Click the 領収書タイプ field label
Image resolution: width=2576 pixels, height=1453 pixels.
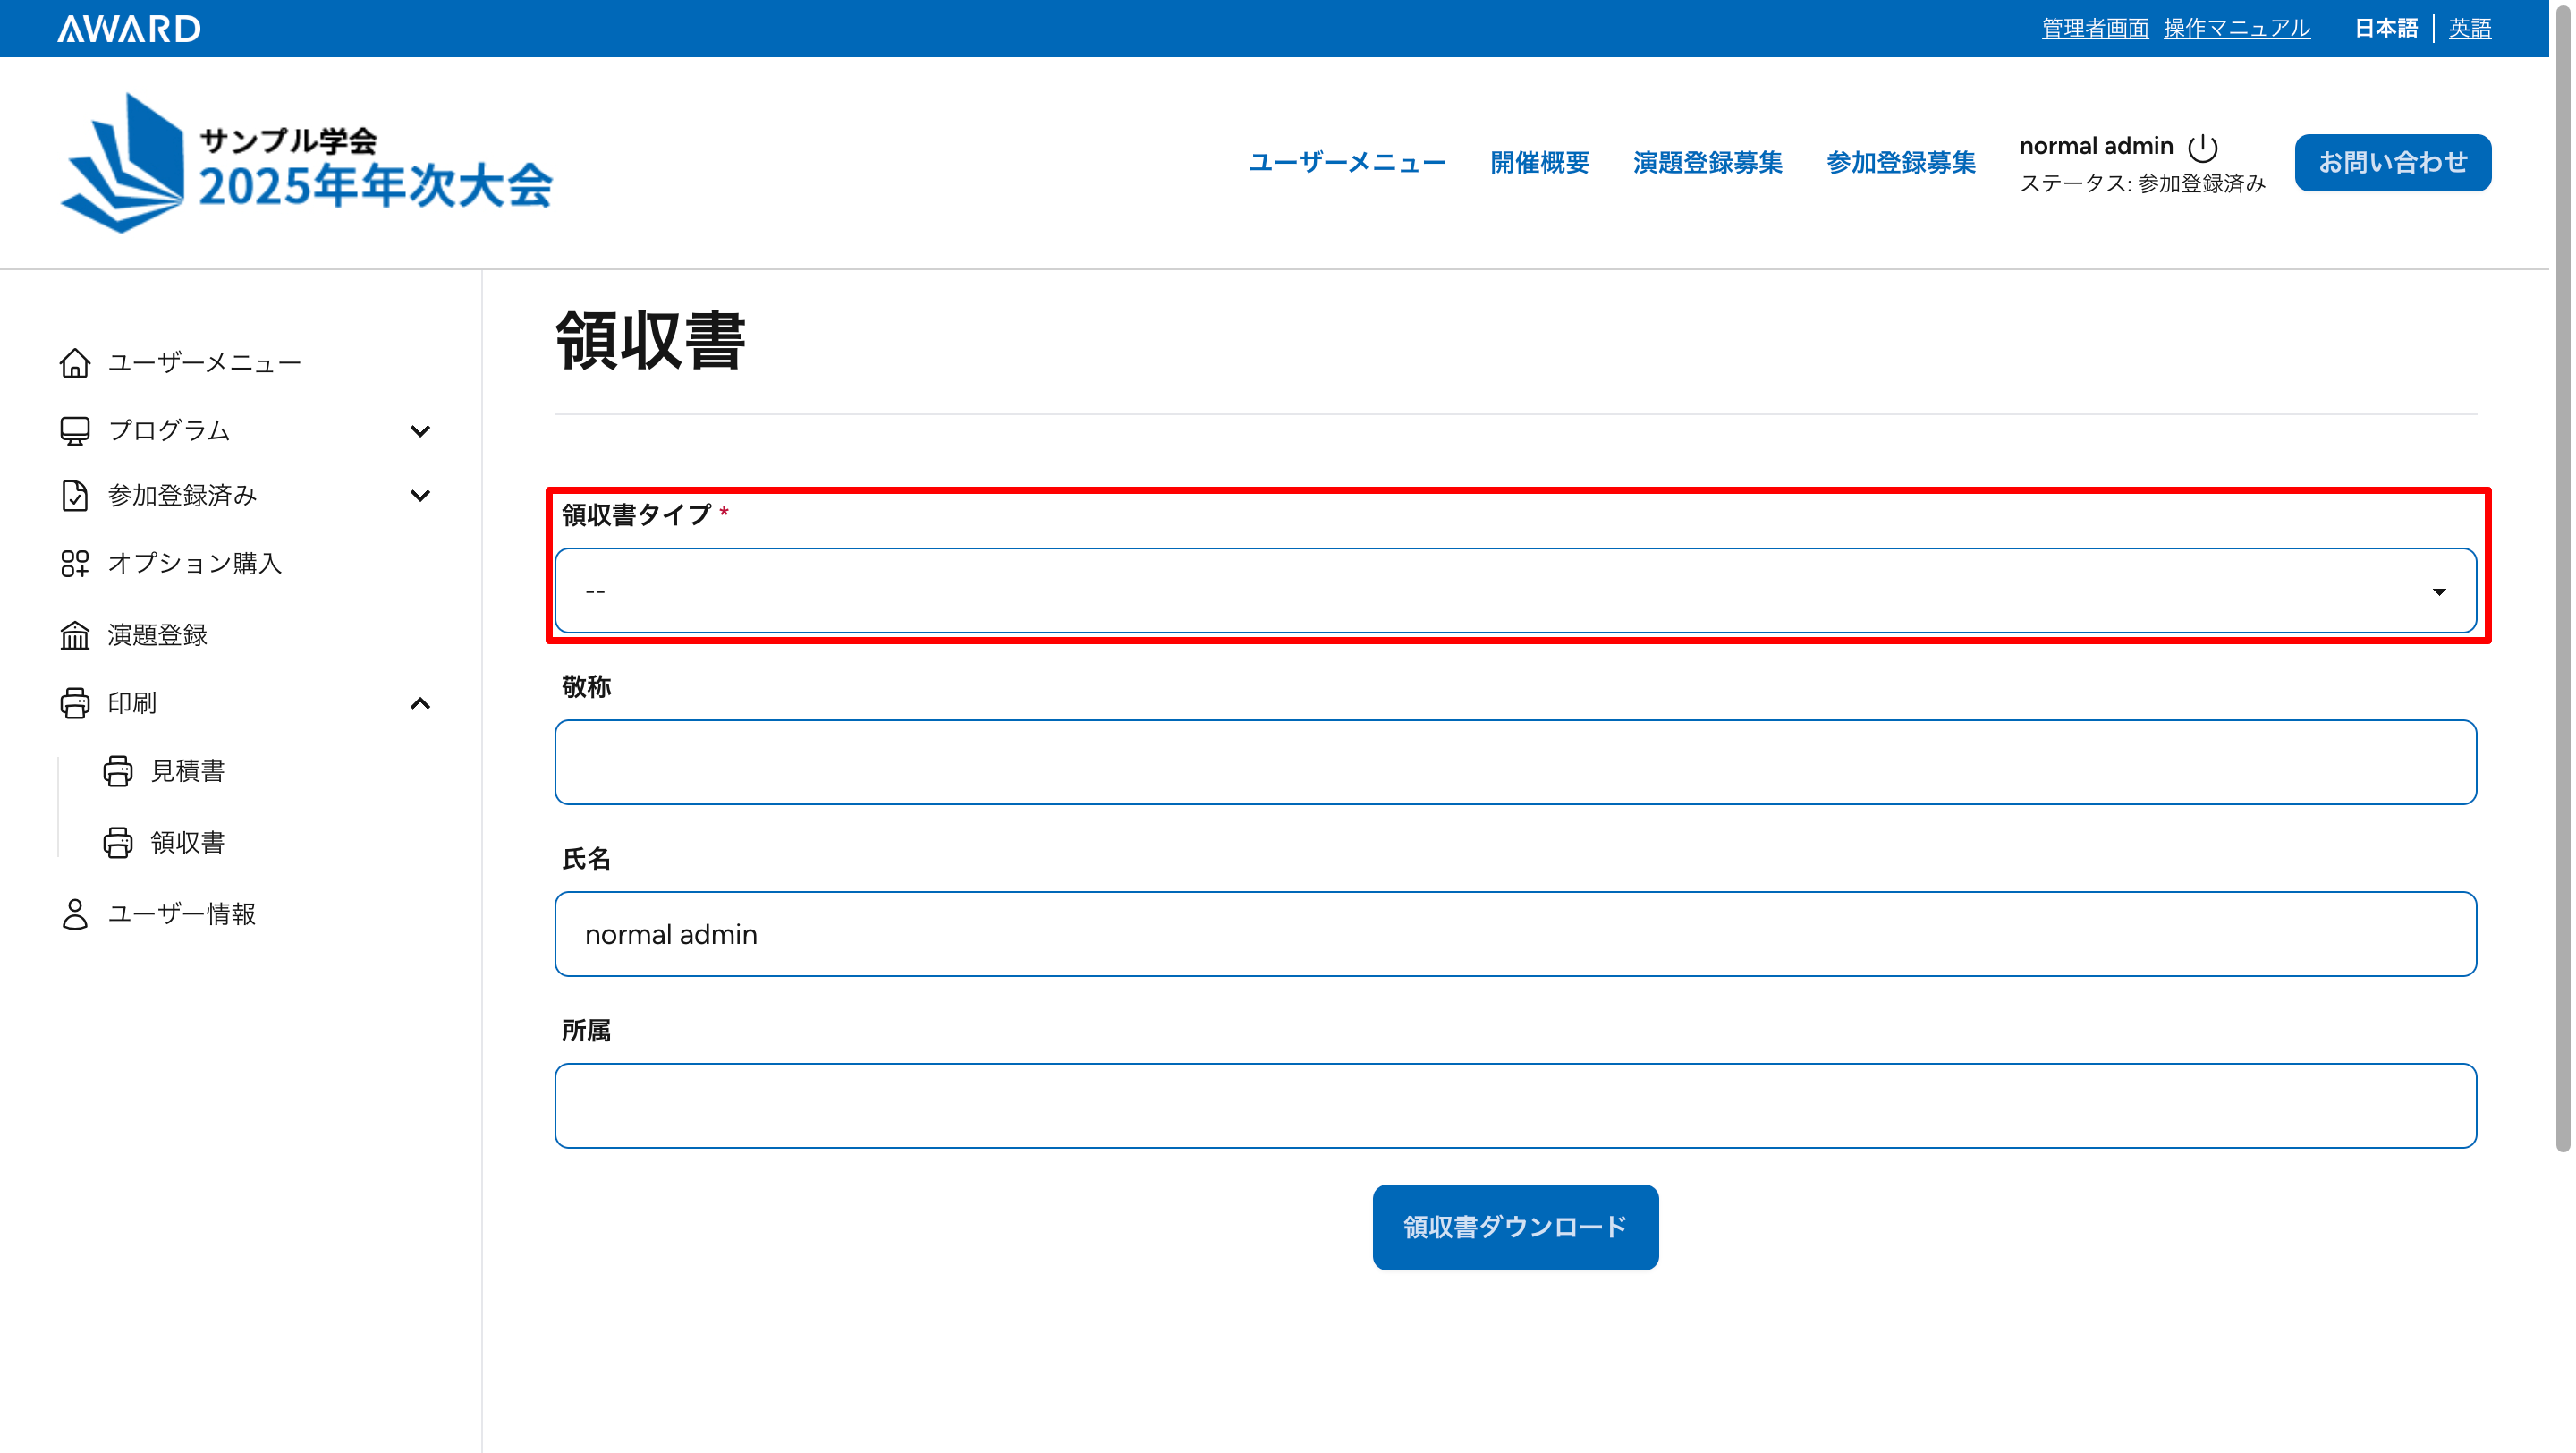(636, 515)
